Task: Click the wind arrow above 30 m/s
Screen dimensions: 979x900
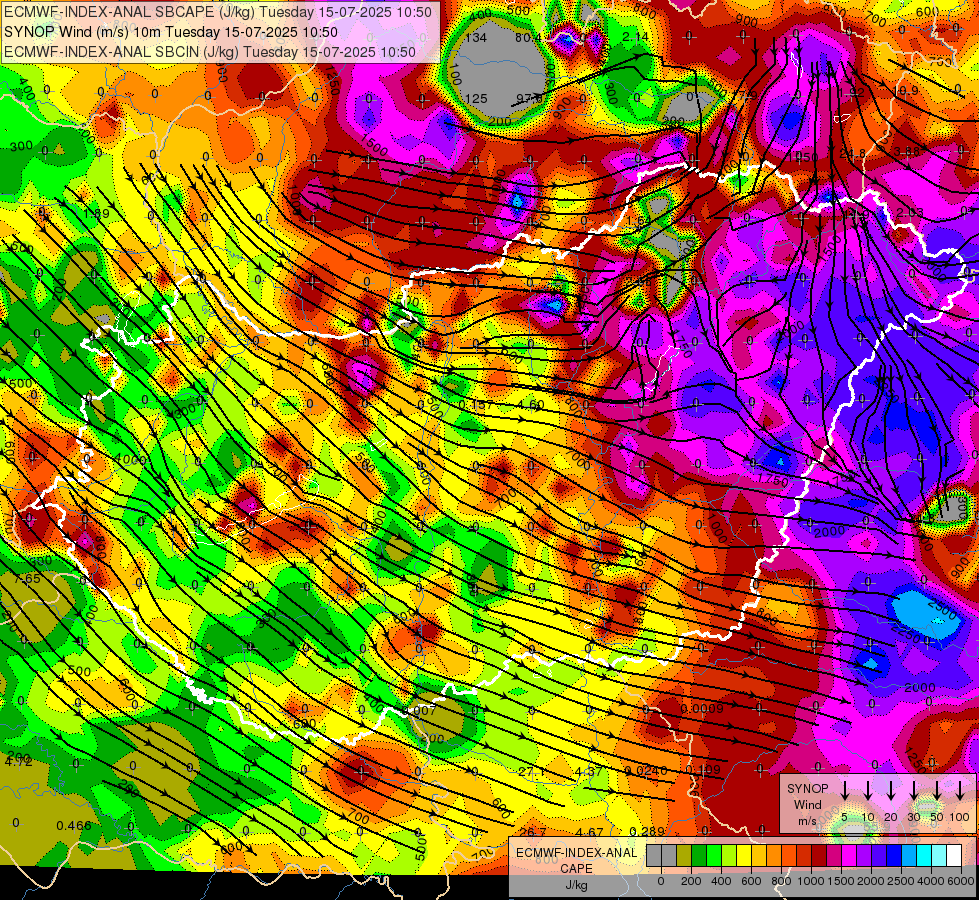Action: (914, 791)
